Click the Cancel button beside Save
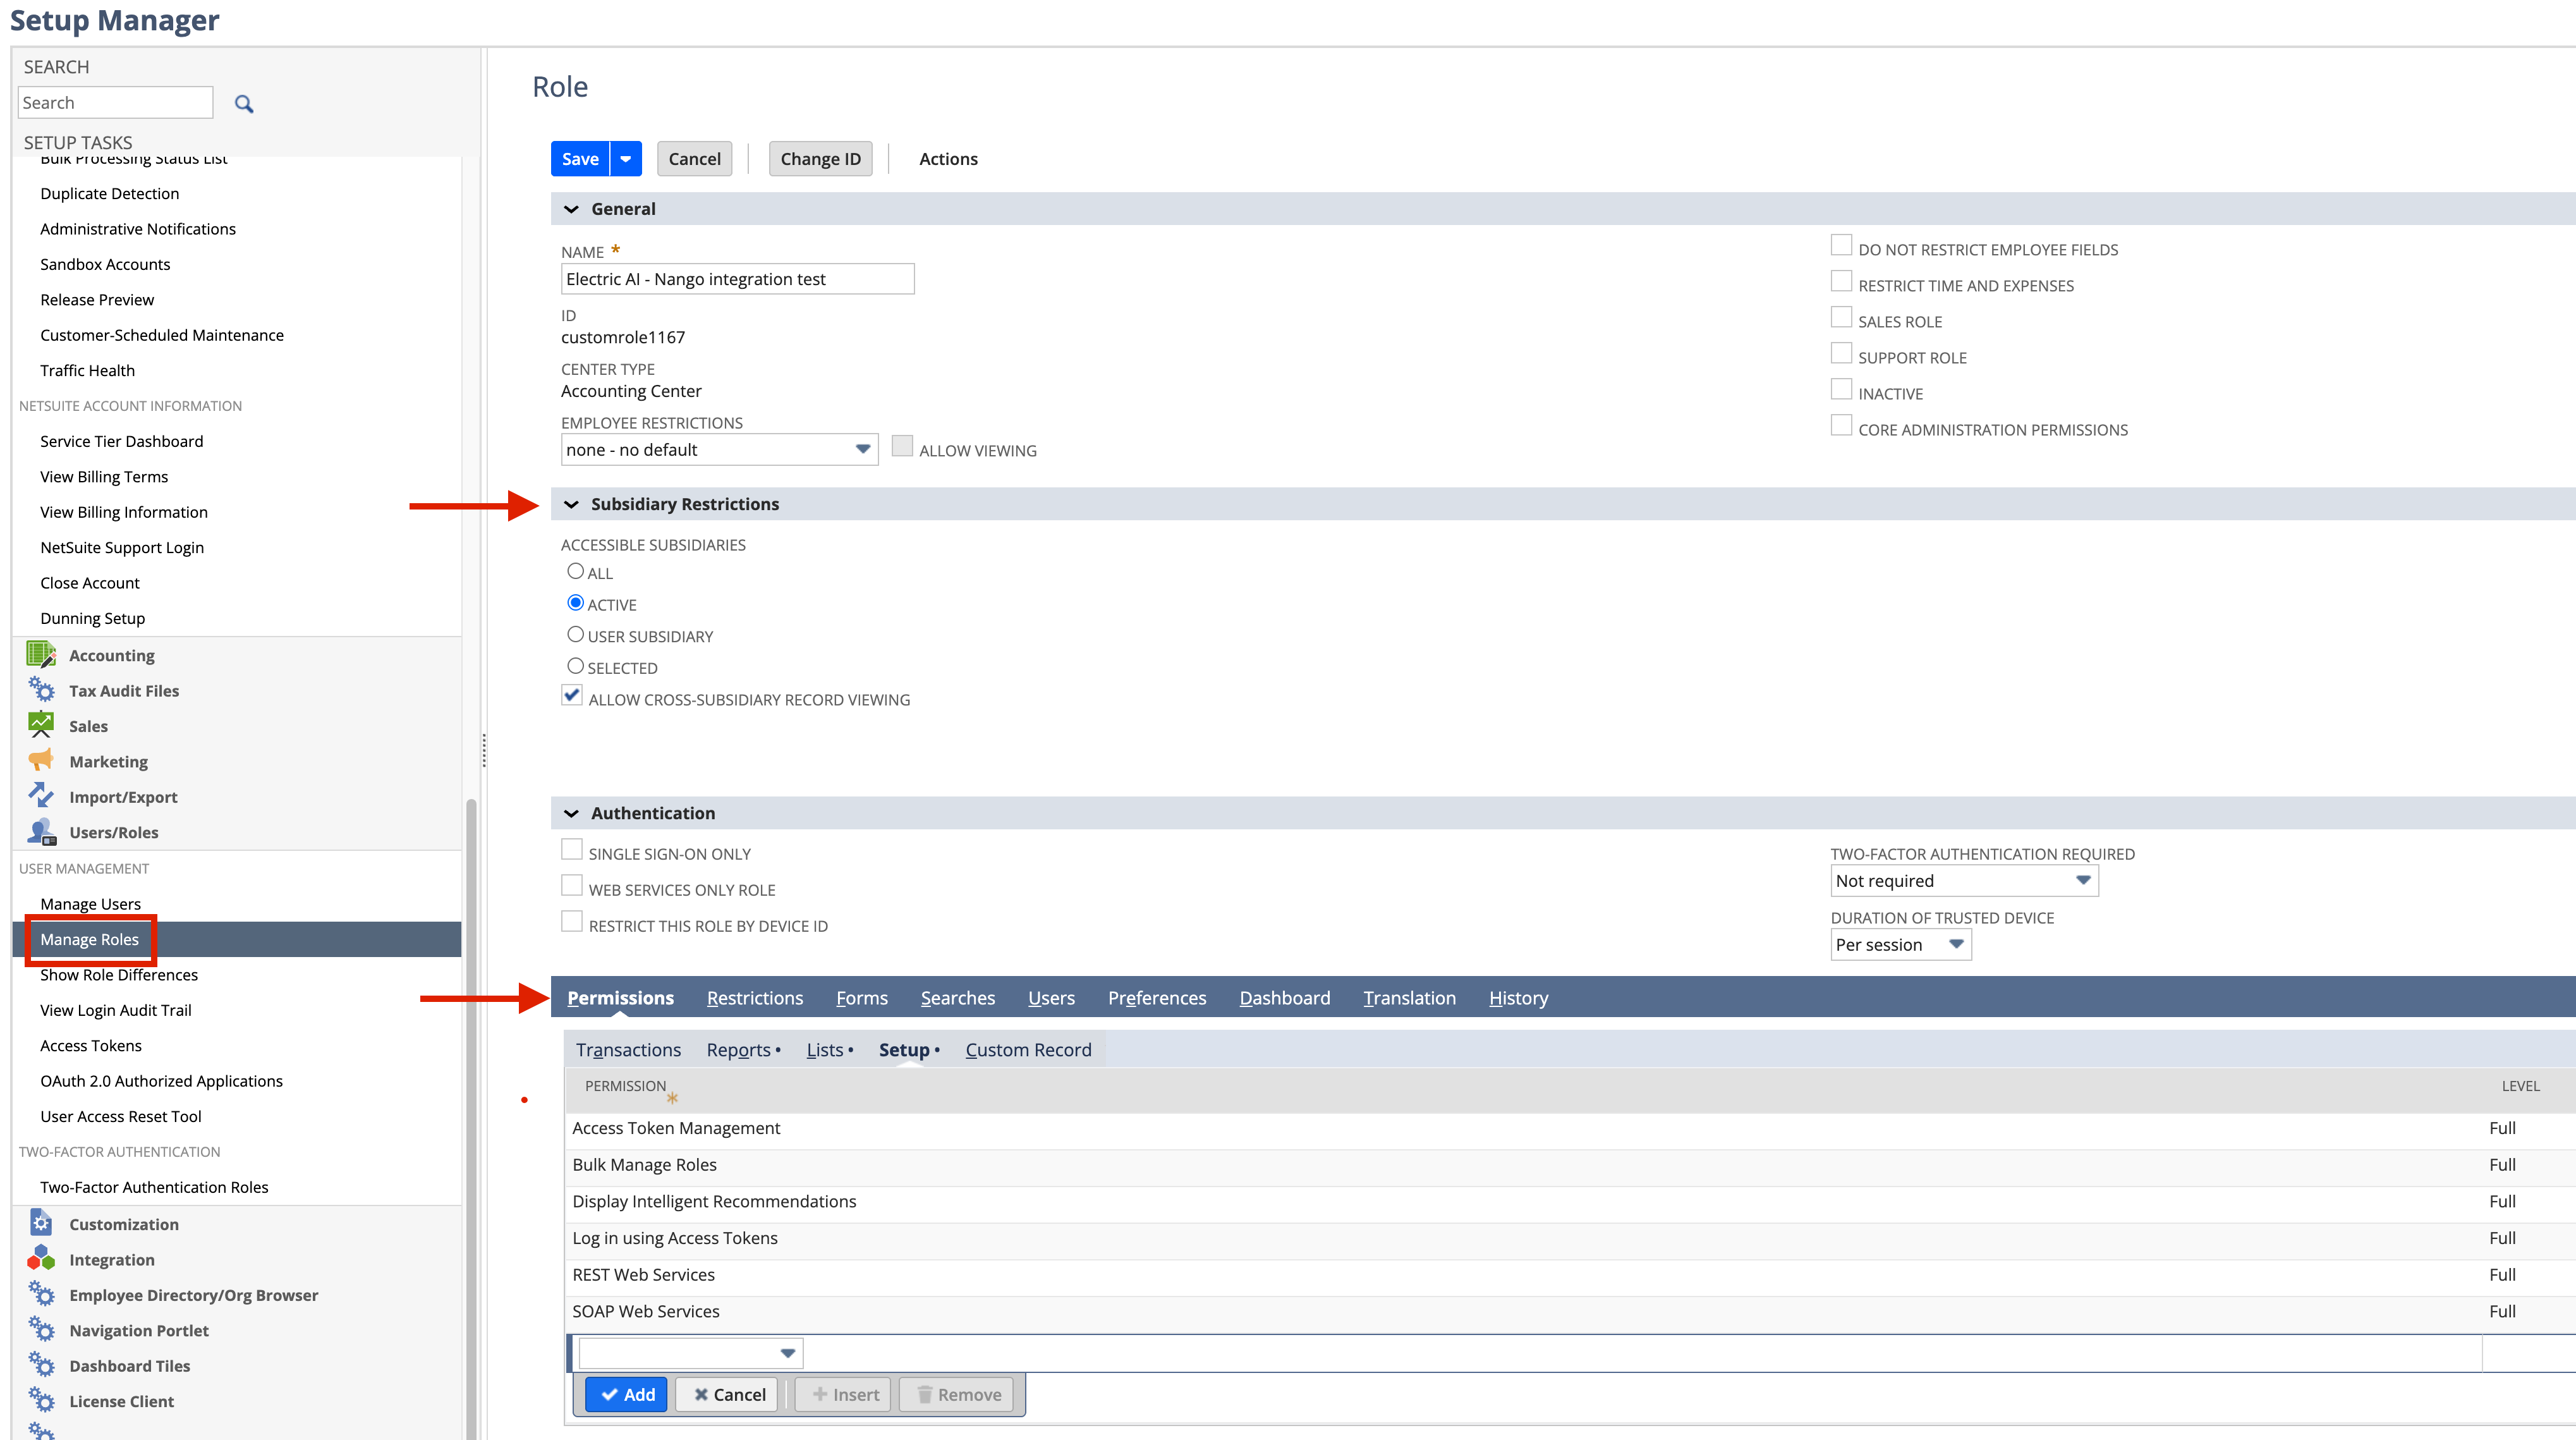This screenshot has height=1440, width=2576. pyautogui.click(x=694, y=159)
